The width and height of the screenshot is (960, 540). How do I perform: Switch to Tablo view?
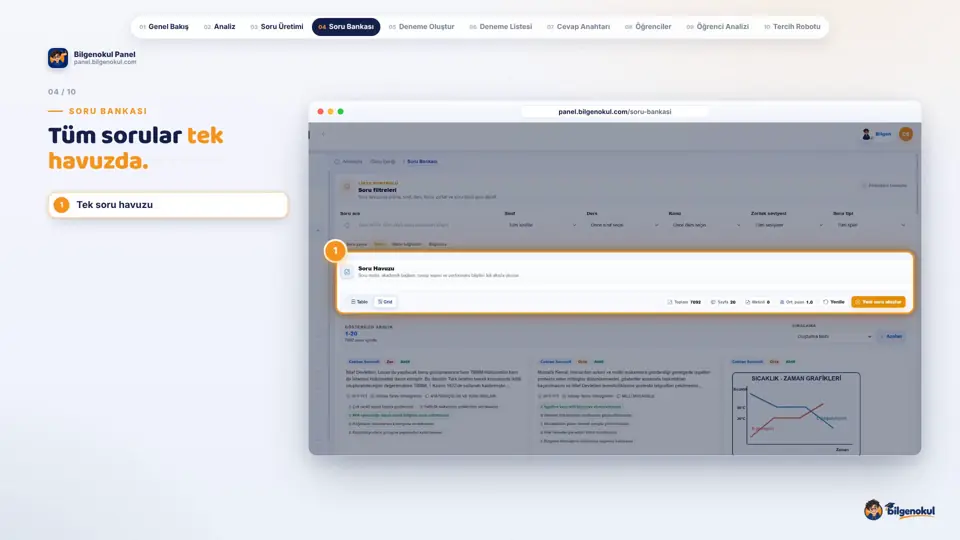[x=359, y=302]
